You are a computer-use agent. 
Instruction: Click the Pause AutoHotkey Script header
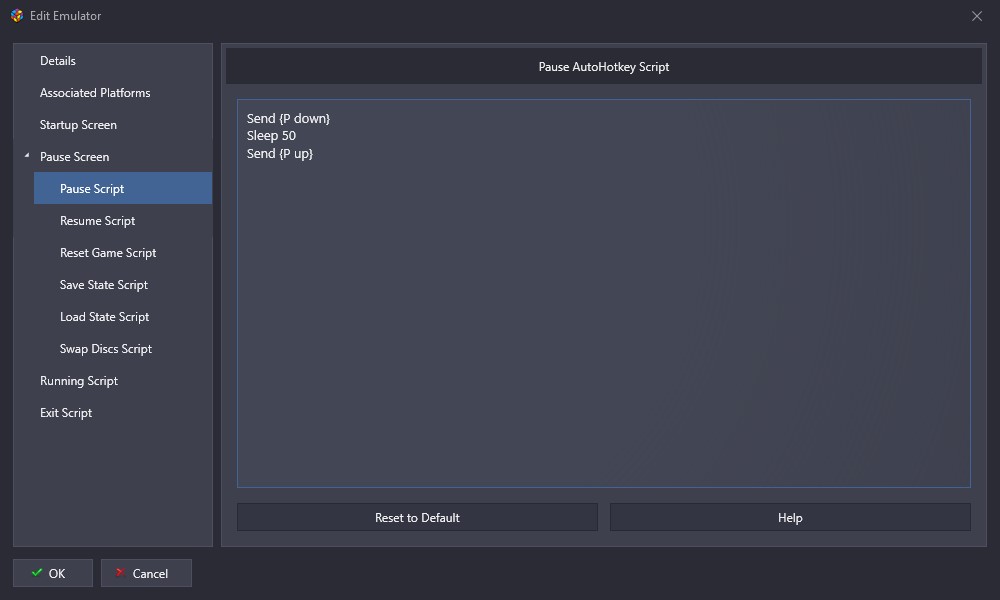pyautogui.click(x=603, y=66)
